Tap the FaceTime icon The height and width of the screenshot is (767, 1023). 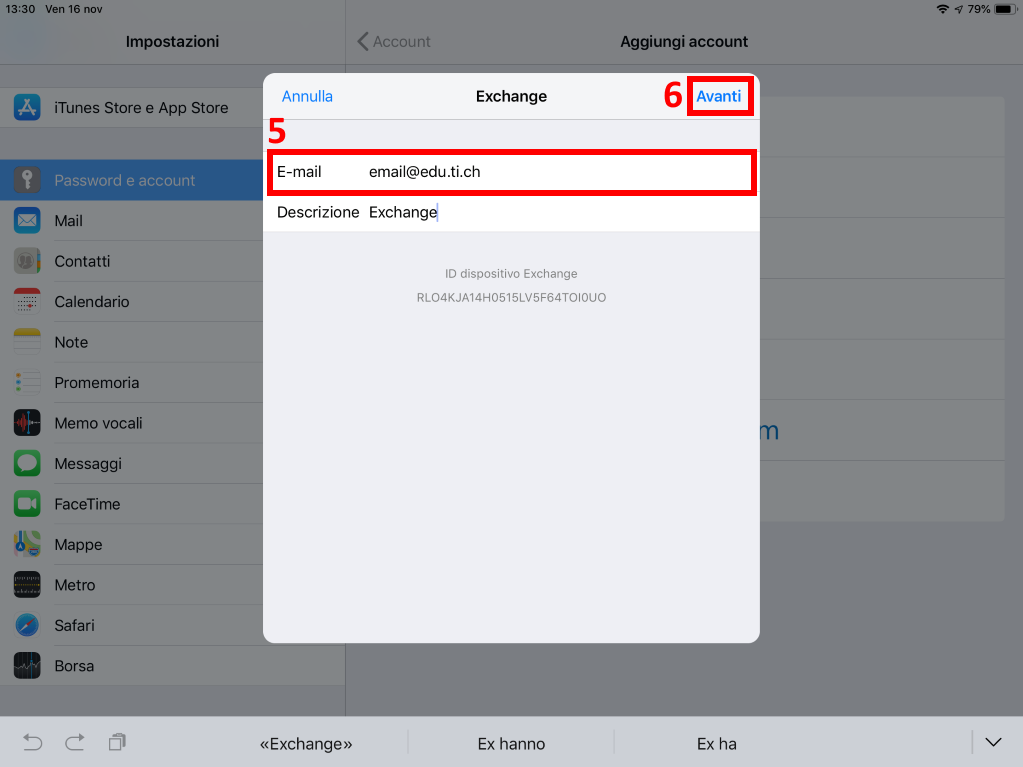tap(27, 504)
